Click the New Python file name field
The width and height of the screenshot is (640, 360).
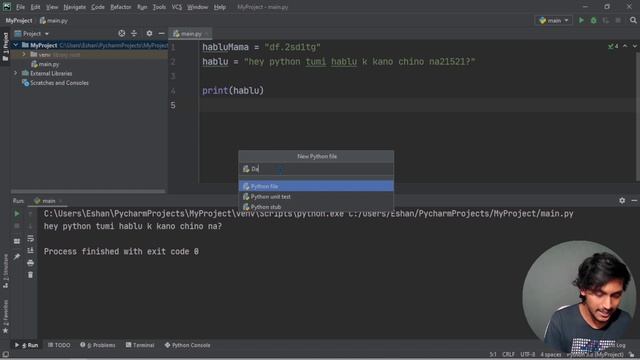(x=316, y=169)
